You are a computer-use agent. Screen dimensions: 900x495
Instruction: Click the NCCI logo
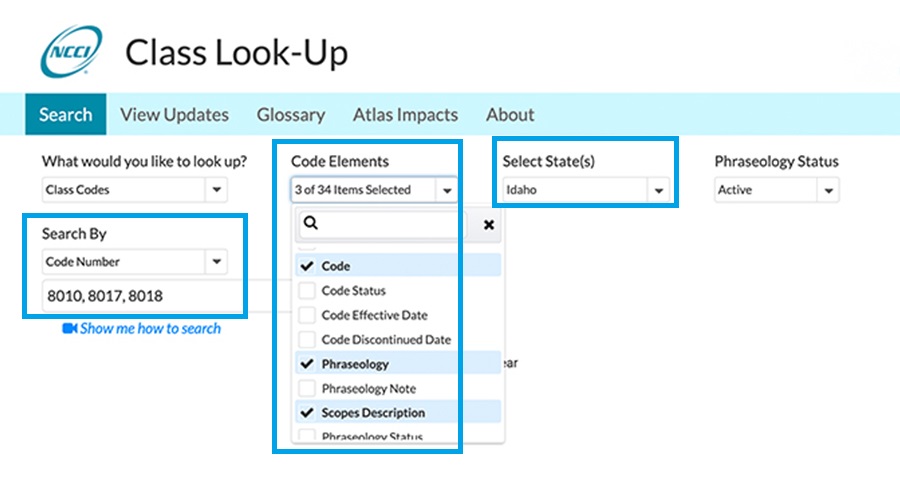pos(71,51)
